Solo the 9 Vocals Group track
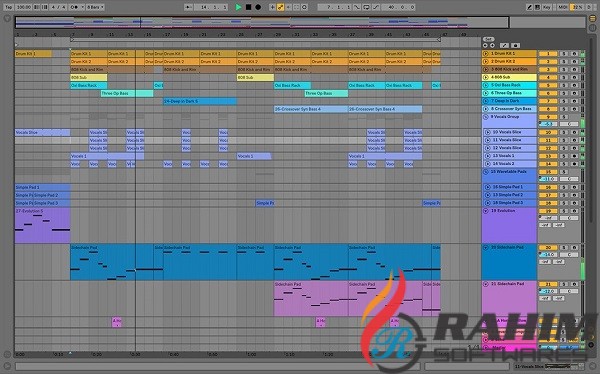 pyautogui.click(x=564, y=117)
